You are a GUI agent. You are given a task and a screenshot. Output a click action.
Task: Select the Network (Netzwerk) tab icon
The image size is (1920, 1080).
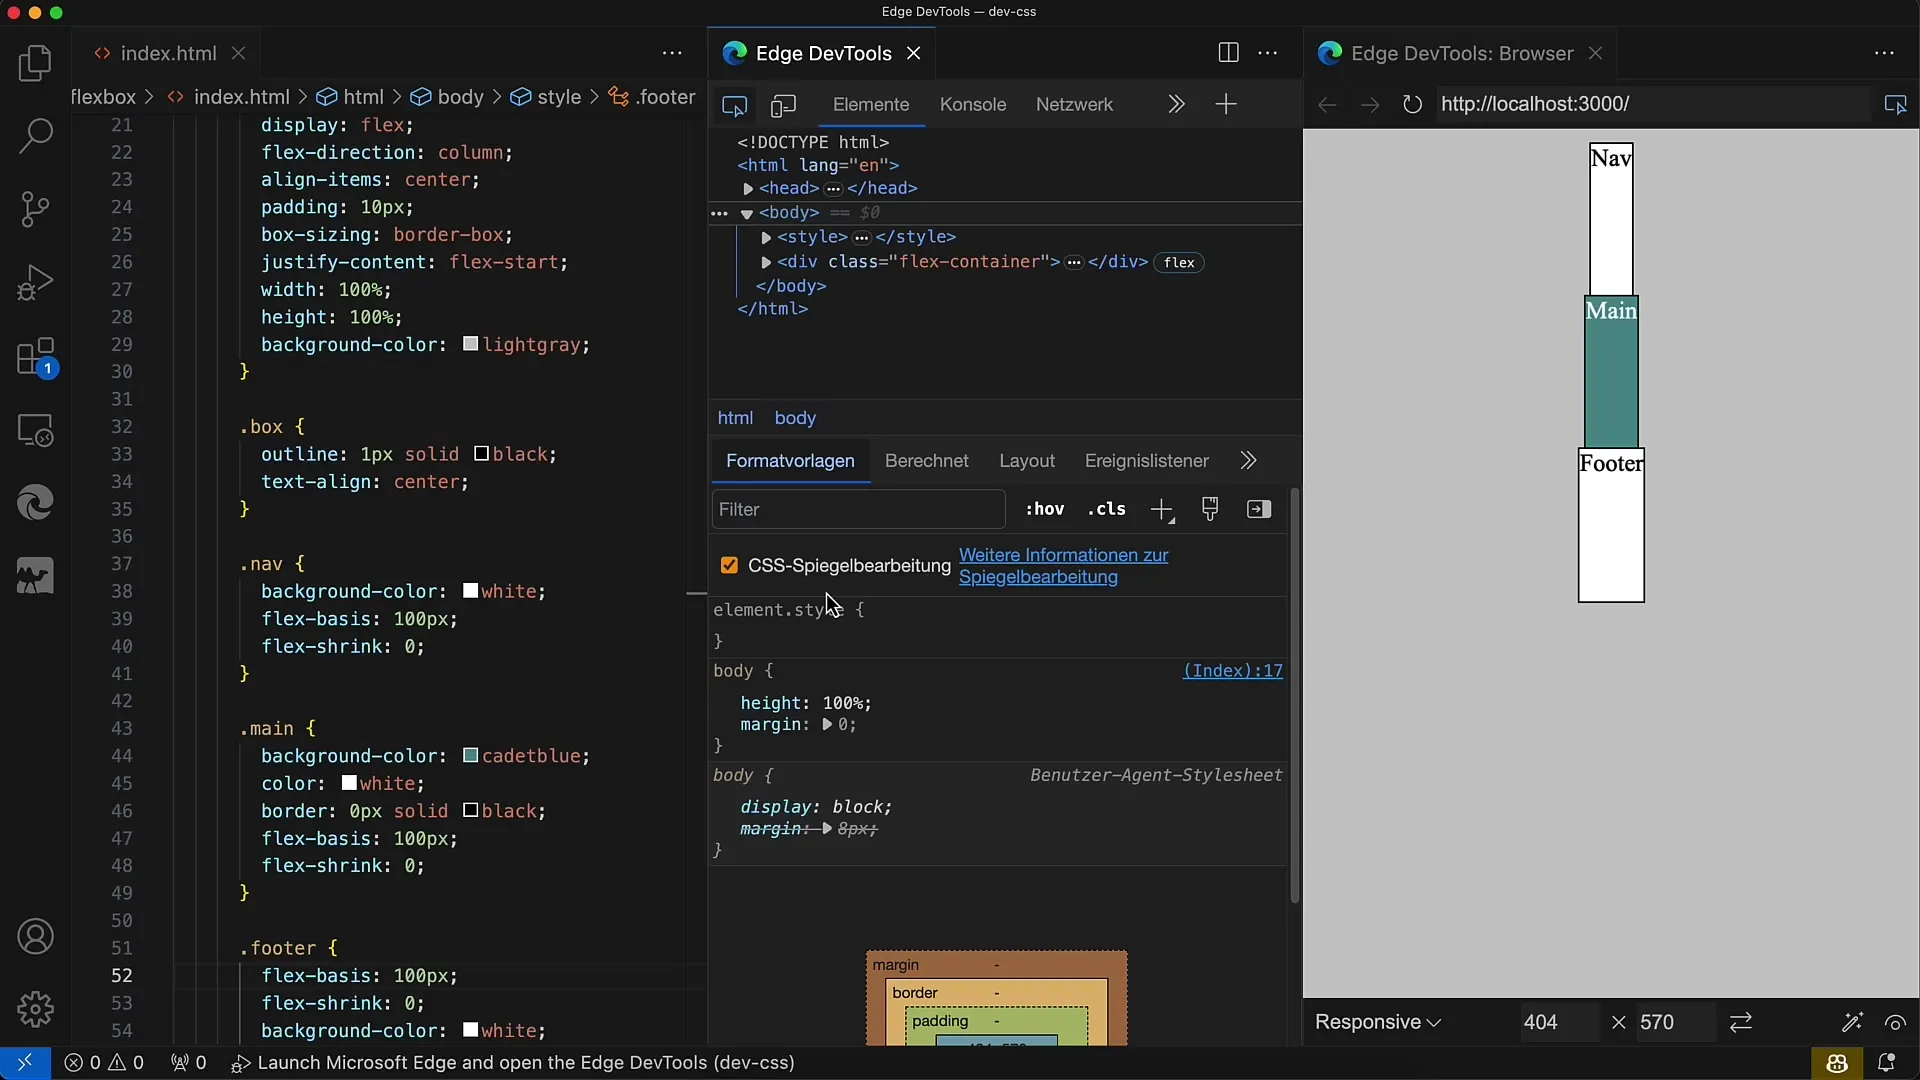[x=1073, y=104]
